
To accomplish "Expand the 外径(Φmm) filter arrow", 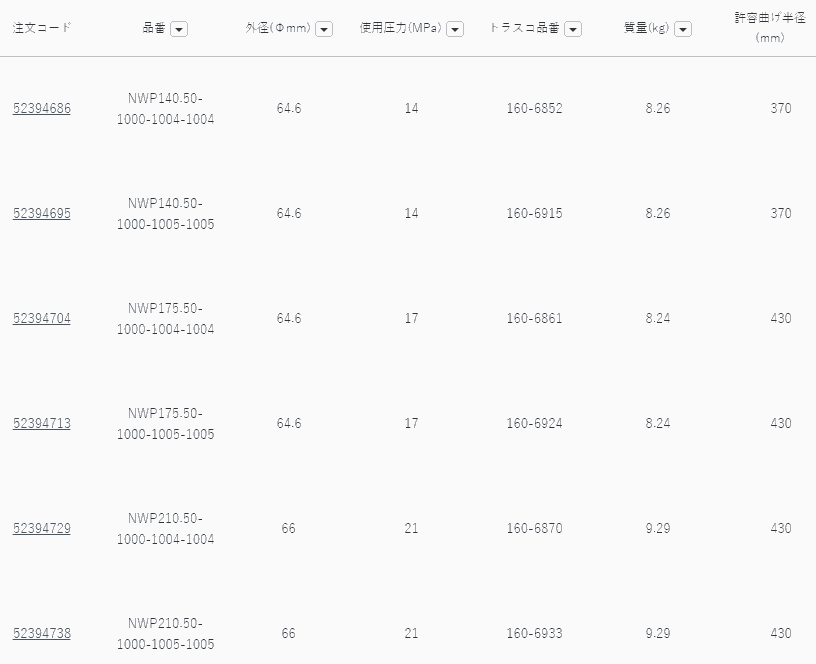I will [324, 29].
